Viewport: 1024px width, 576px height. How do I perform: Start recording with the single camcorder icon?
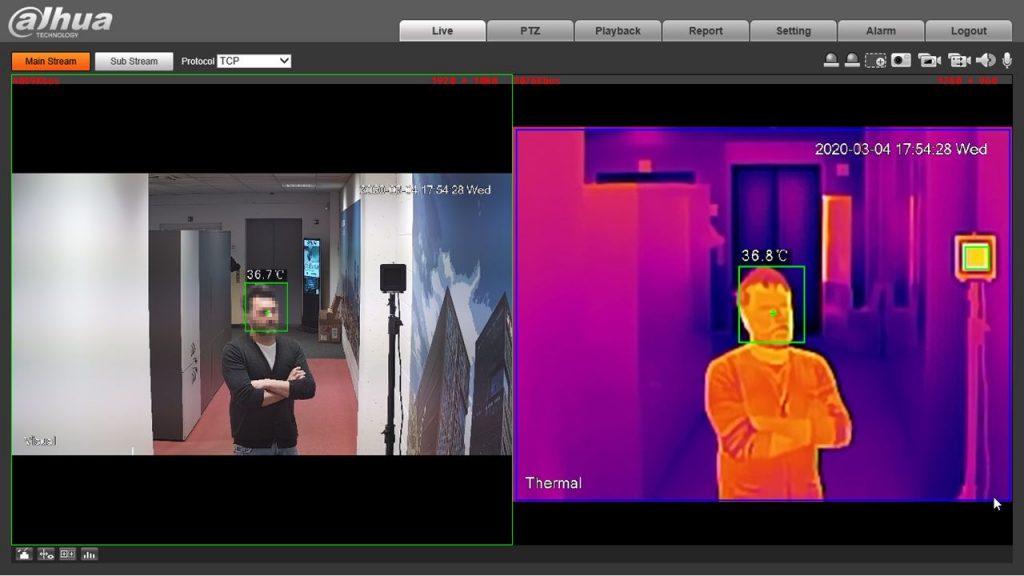pos(929,61)
